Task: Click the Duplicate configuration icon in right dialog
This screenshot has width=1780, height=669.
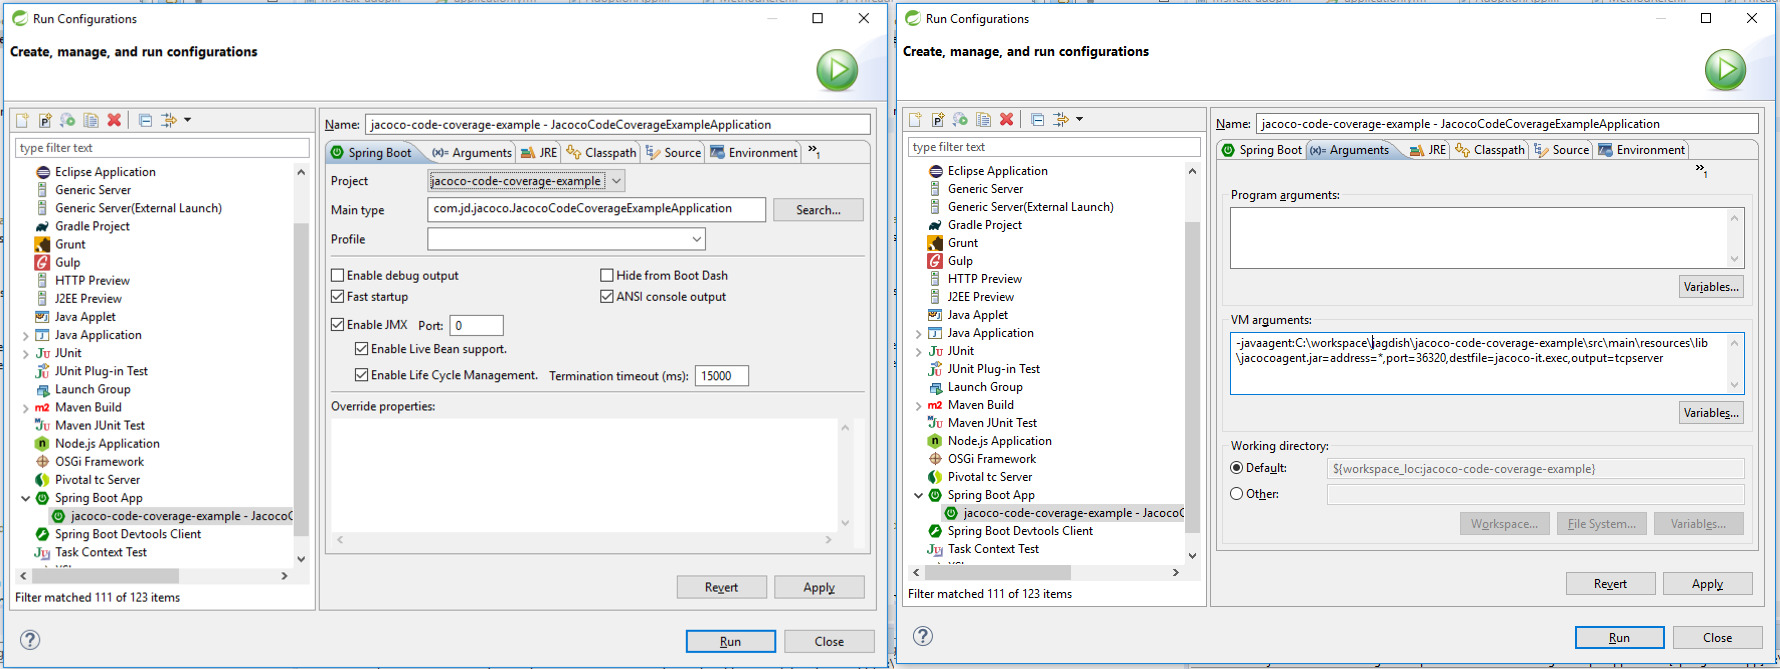Action: coord(983,120)
